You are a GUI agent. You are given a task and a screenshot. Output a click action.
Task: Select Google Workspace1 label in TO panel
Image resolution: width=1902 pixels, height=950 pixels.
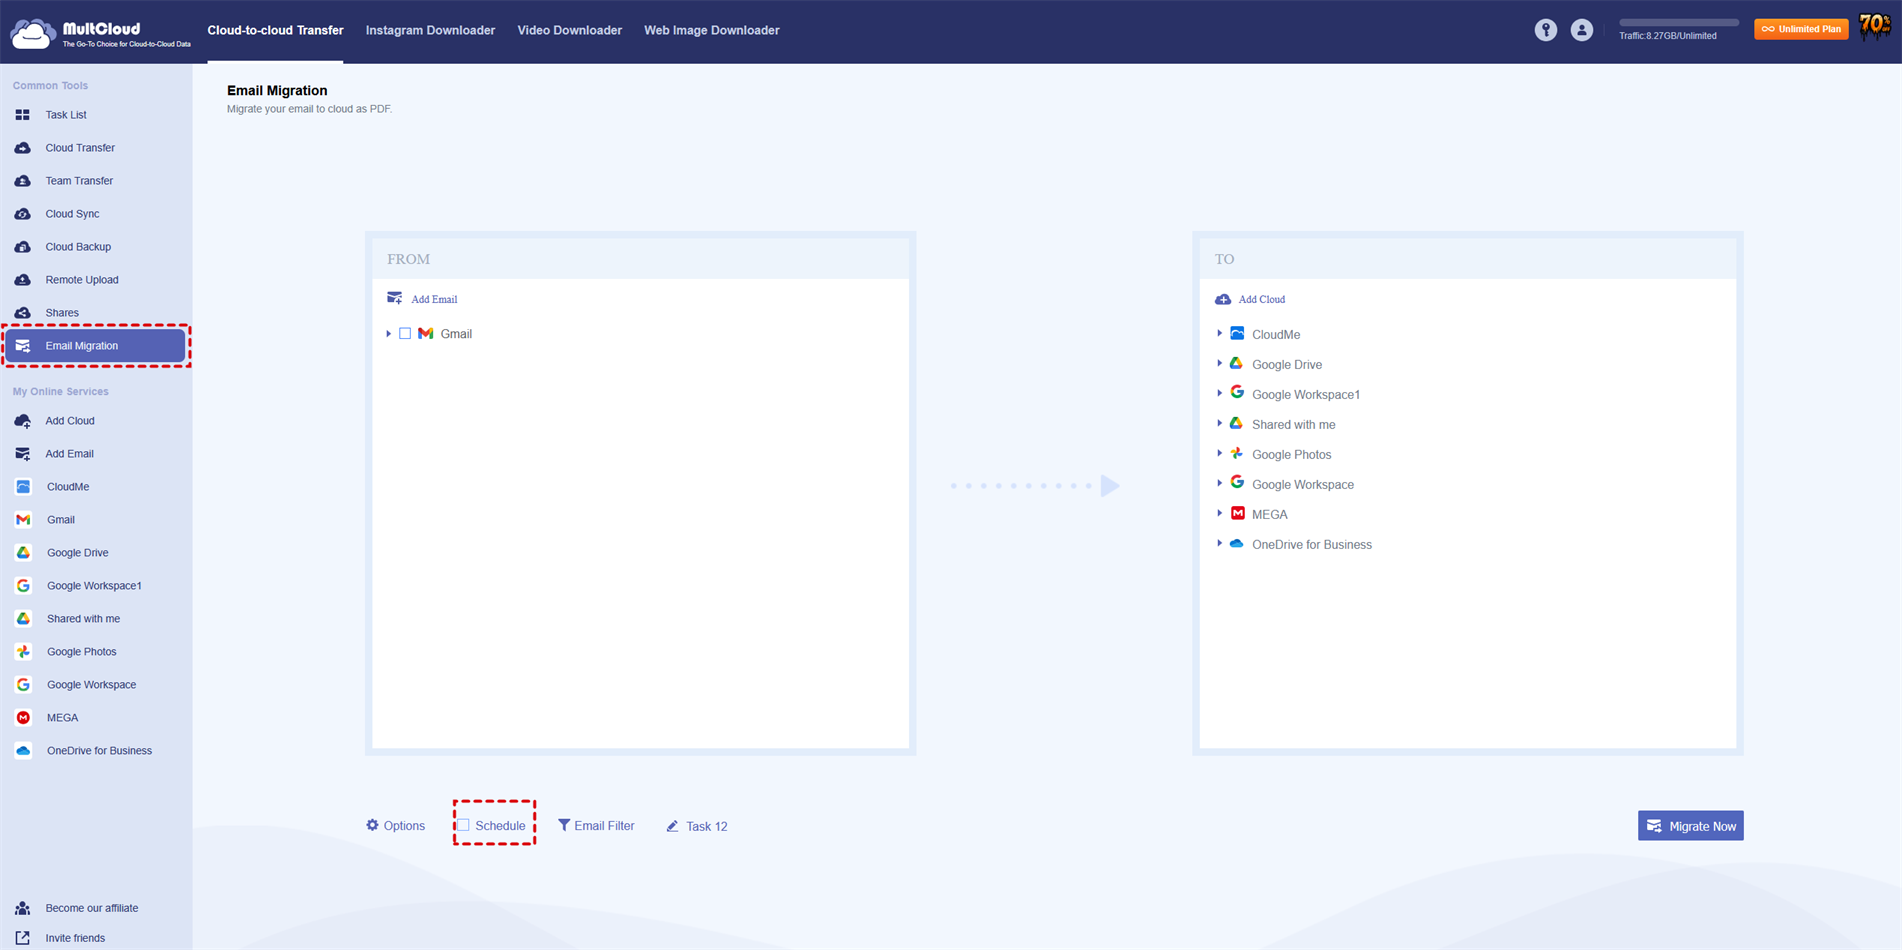[1306, 395]
